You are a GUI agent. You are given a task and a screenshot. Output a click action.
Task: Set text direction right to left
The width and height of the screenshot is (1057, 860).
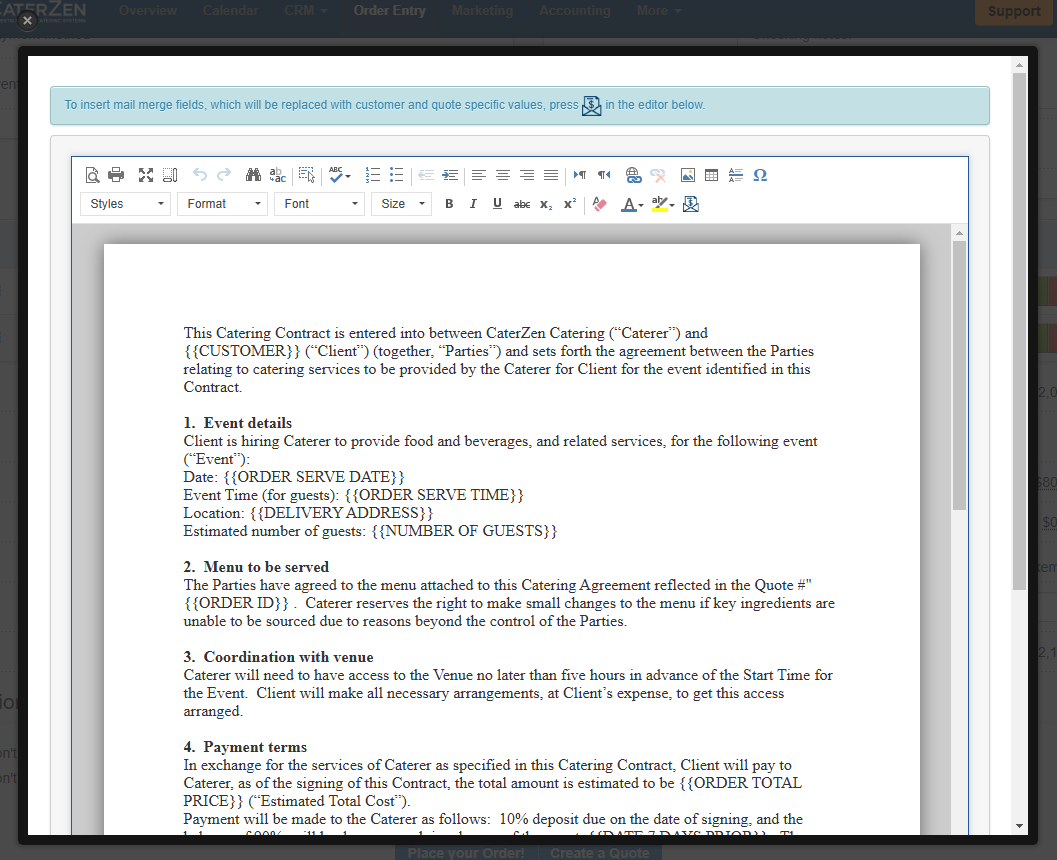(x=604, y=175)
